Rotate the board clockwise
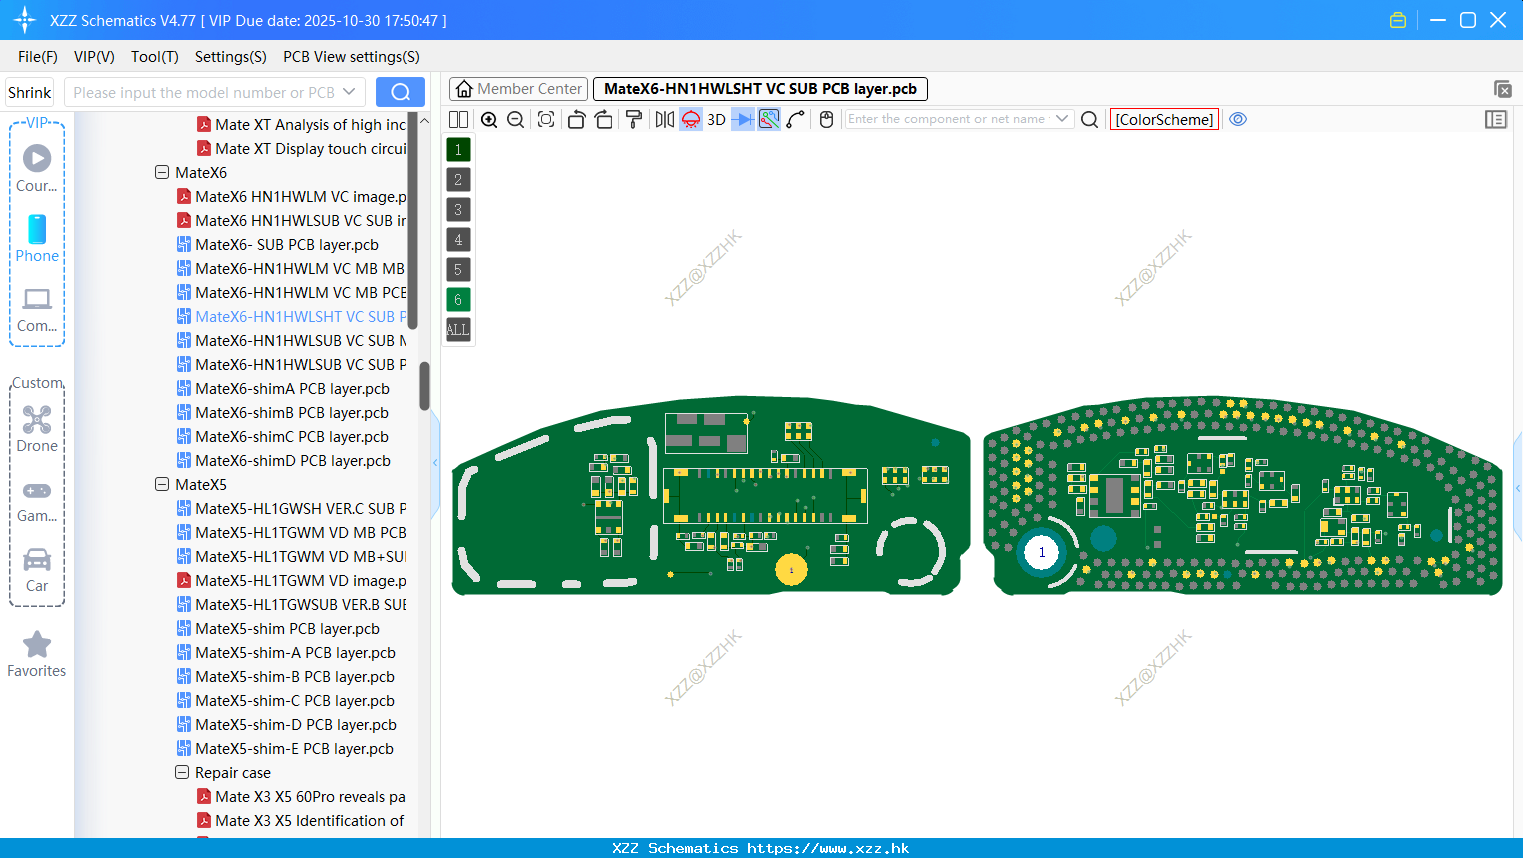Screen dimensions: 1523x858 (603, 119)
